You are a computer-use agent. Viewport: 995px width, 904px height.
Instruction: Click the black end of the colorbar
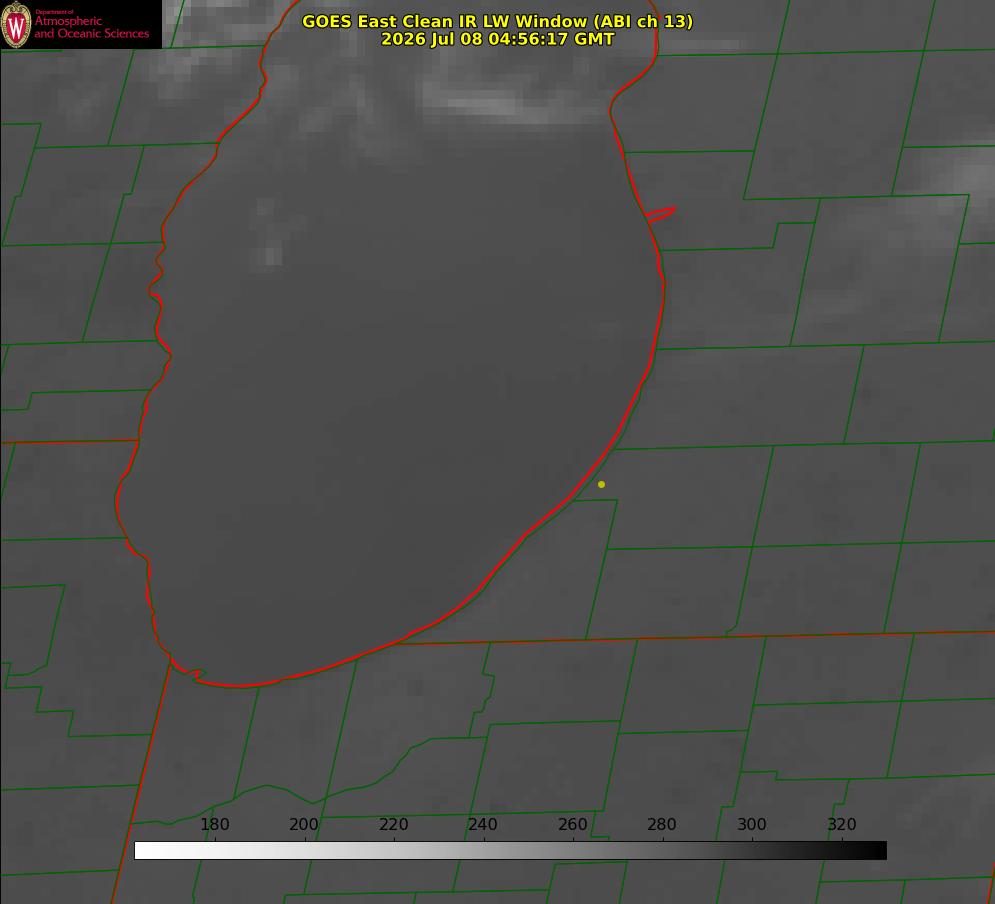pos(878,850)
